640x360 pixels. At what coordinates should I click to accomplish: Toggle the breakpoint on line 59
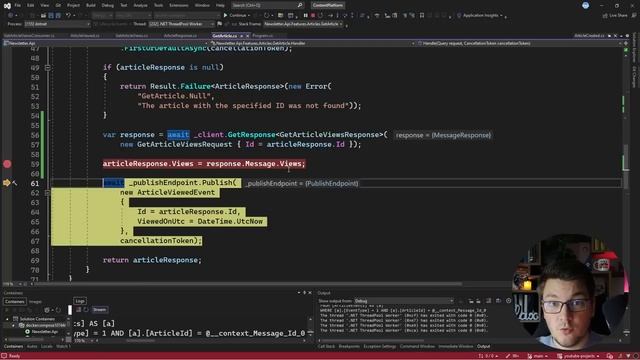pos(7,164)
